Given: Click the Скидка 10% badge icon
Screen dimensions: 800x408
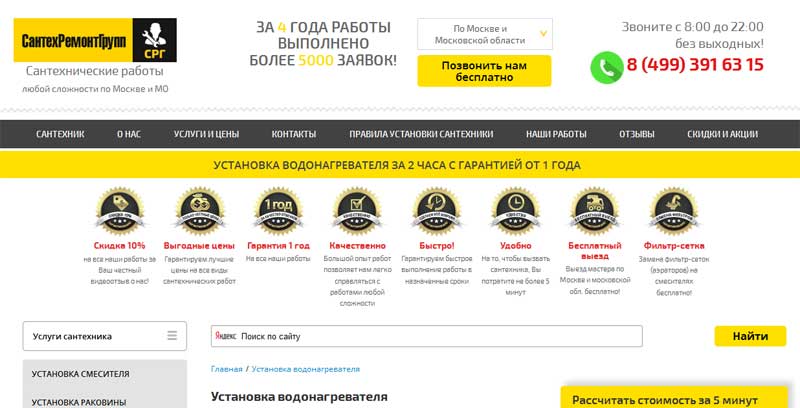Looking at the screenshot, I should [120, 211].
